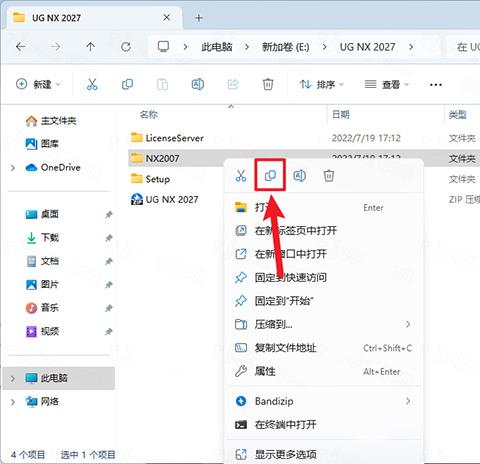The width and height of the screenshot is (480, 464).
Task: Go back with the left arrow
Action: pos(21,47)
